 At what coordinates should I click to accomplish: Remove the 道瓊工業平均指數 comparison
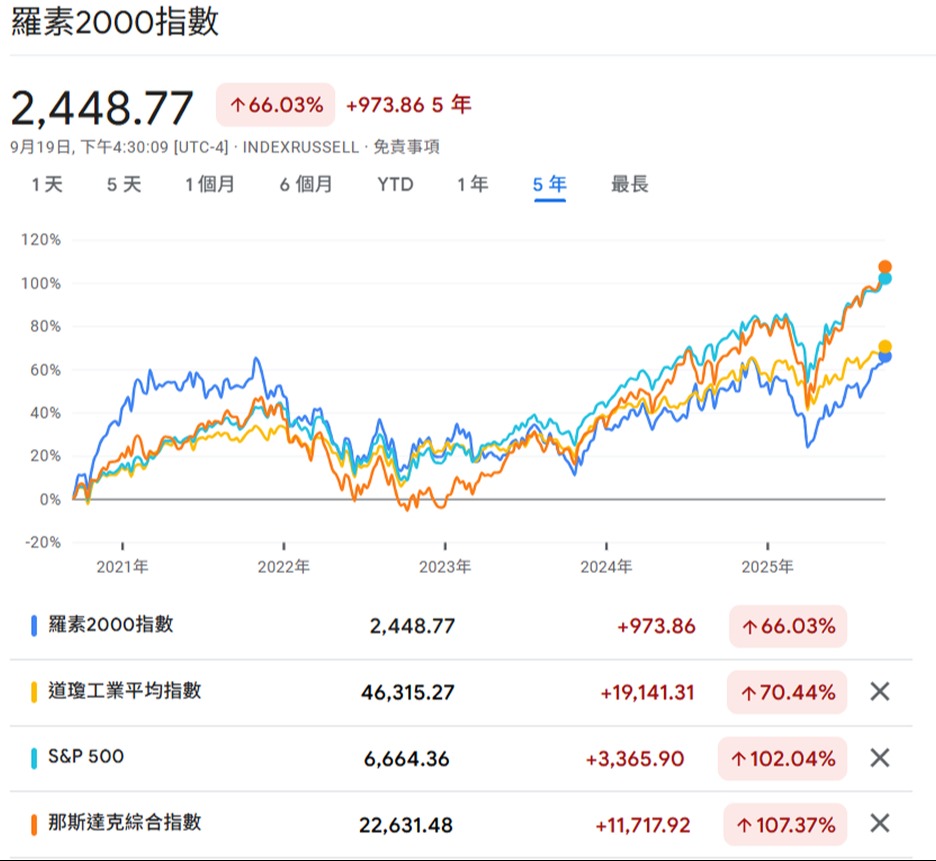[x=881, y=692]
